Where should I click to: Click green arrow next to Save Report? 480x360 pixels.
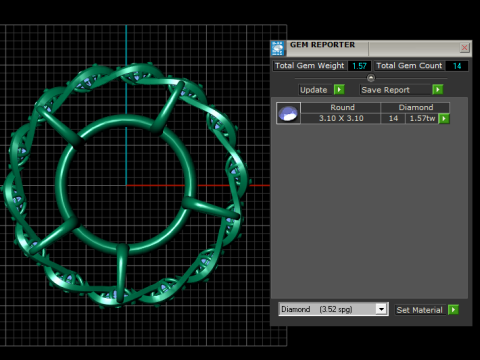(438, 90)
